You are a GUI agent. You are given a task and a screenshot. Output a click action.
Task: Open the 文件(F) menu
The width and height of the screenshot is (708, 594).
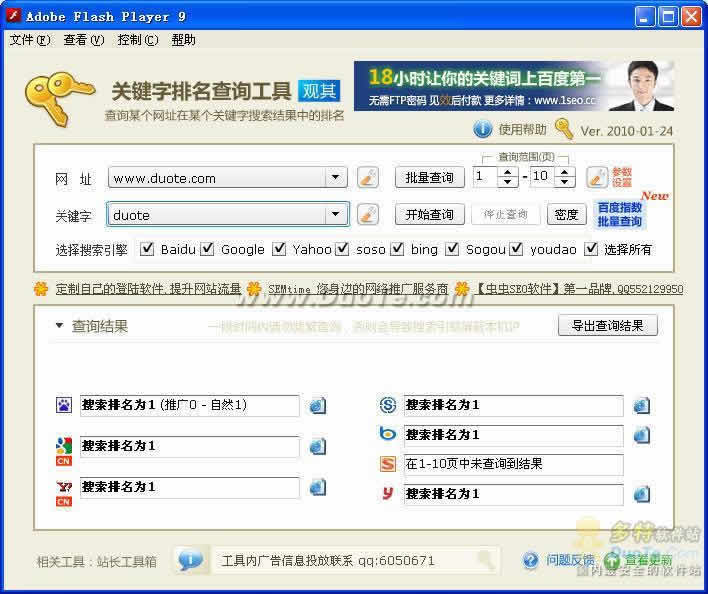point(30,40)
